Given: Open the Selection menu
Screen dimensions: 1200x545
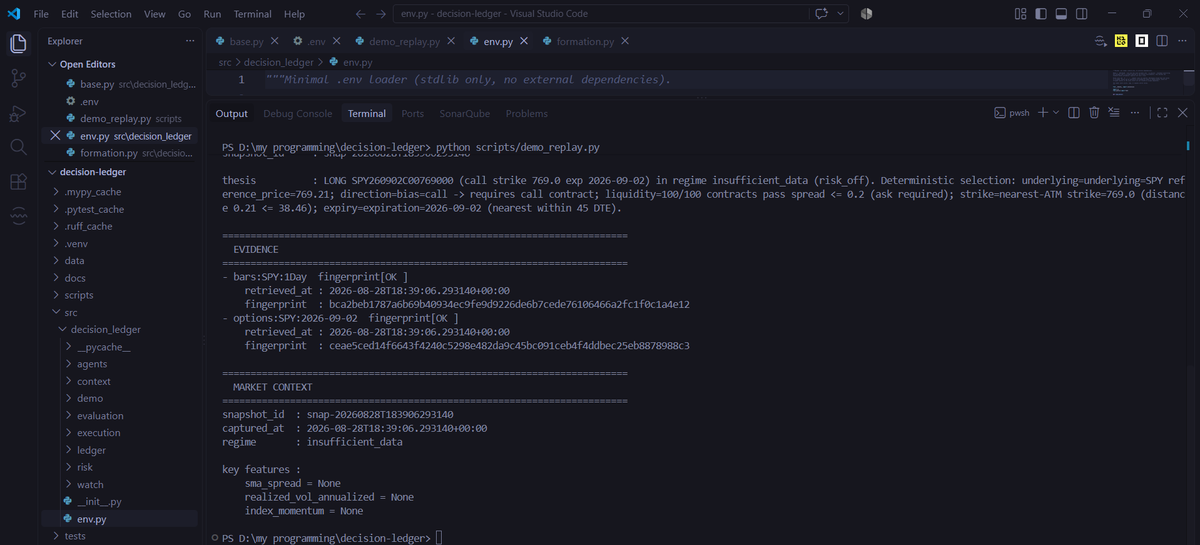Looking at the screenshot, I should pyautogui.click(x=111, y=14).
